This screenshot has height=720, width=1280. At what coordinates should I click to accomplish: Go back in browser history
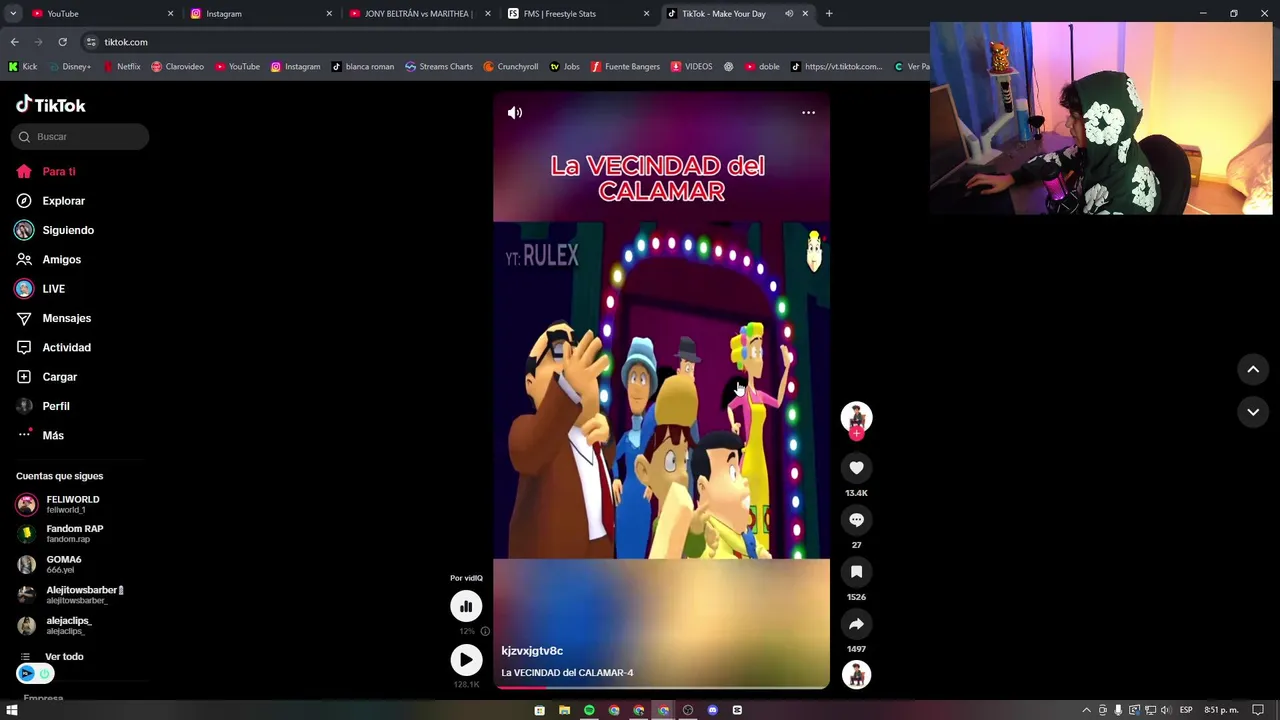[15, 42]
